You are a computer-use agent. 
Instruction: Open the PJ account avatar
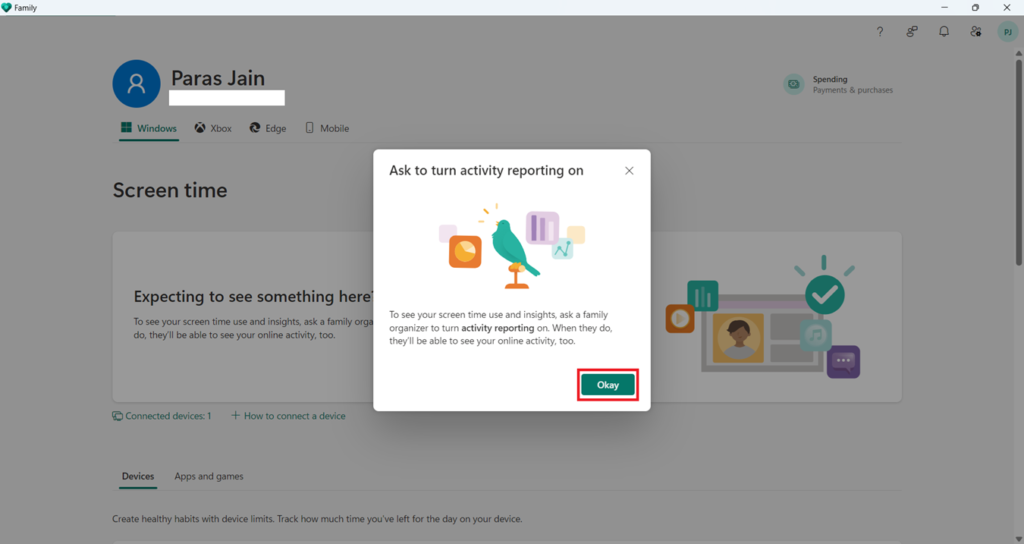click(x=1008, y=31)
